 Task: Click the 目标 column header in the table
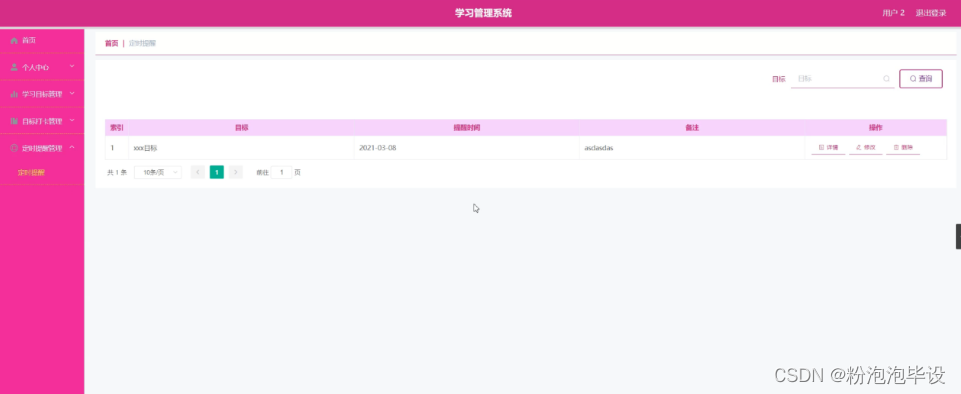click(241, 128)
